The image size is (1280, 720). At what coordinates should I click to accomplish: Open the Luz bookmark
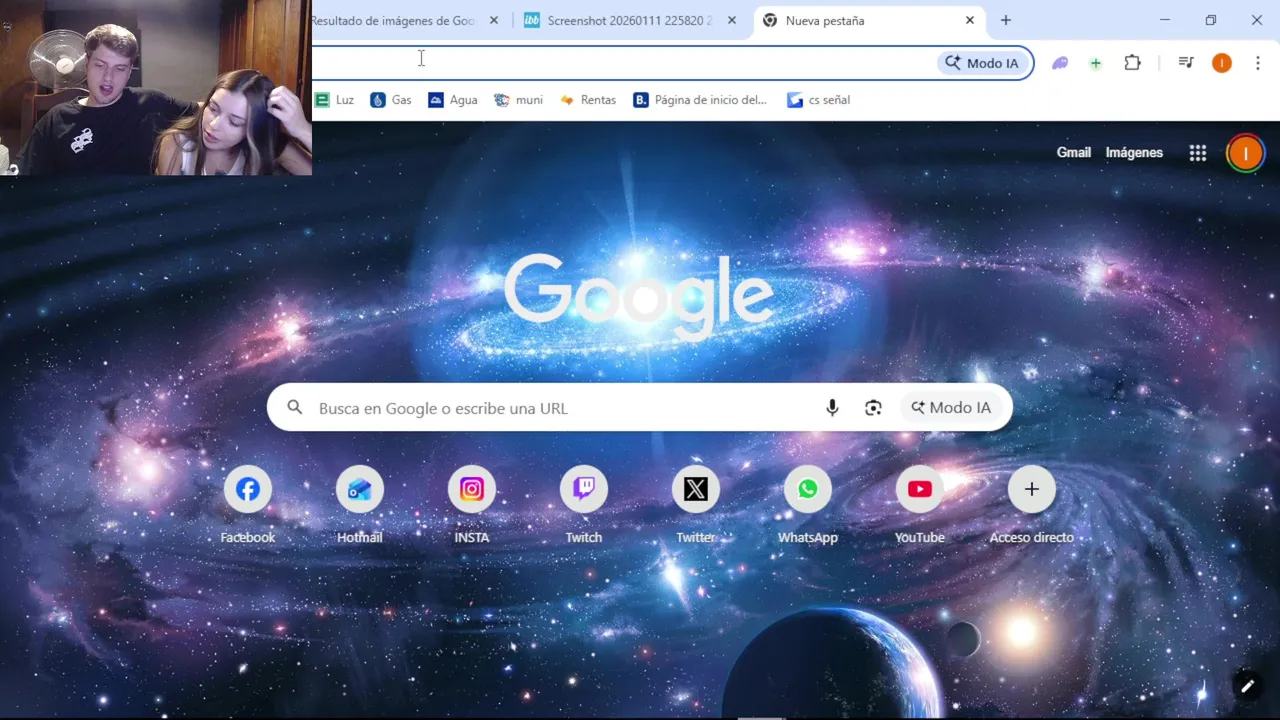334,100
